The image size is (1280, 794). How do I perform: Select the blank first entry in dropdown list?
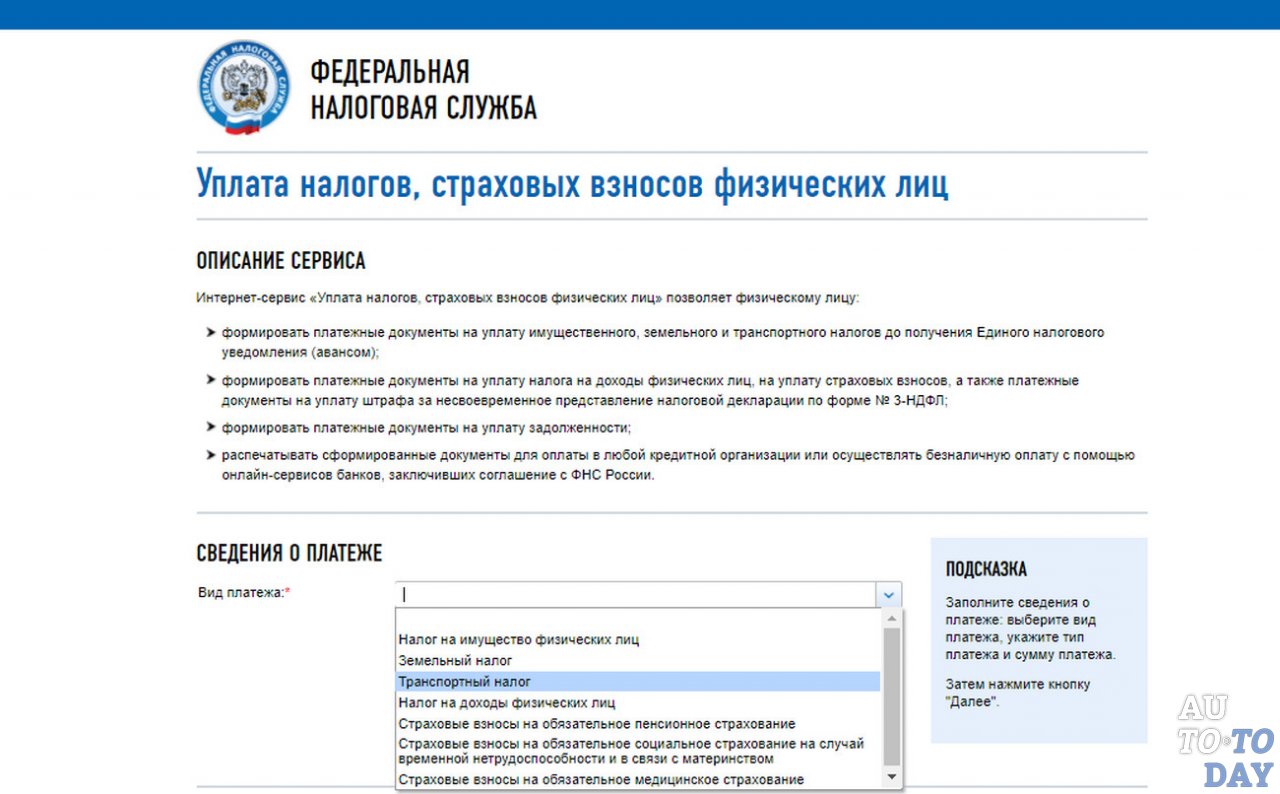point(636,619)
